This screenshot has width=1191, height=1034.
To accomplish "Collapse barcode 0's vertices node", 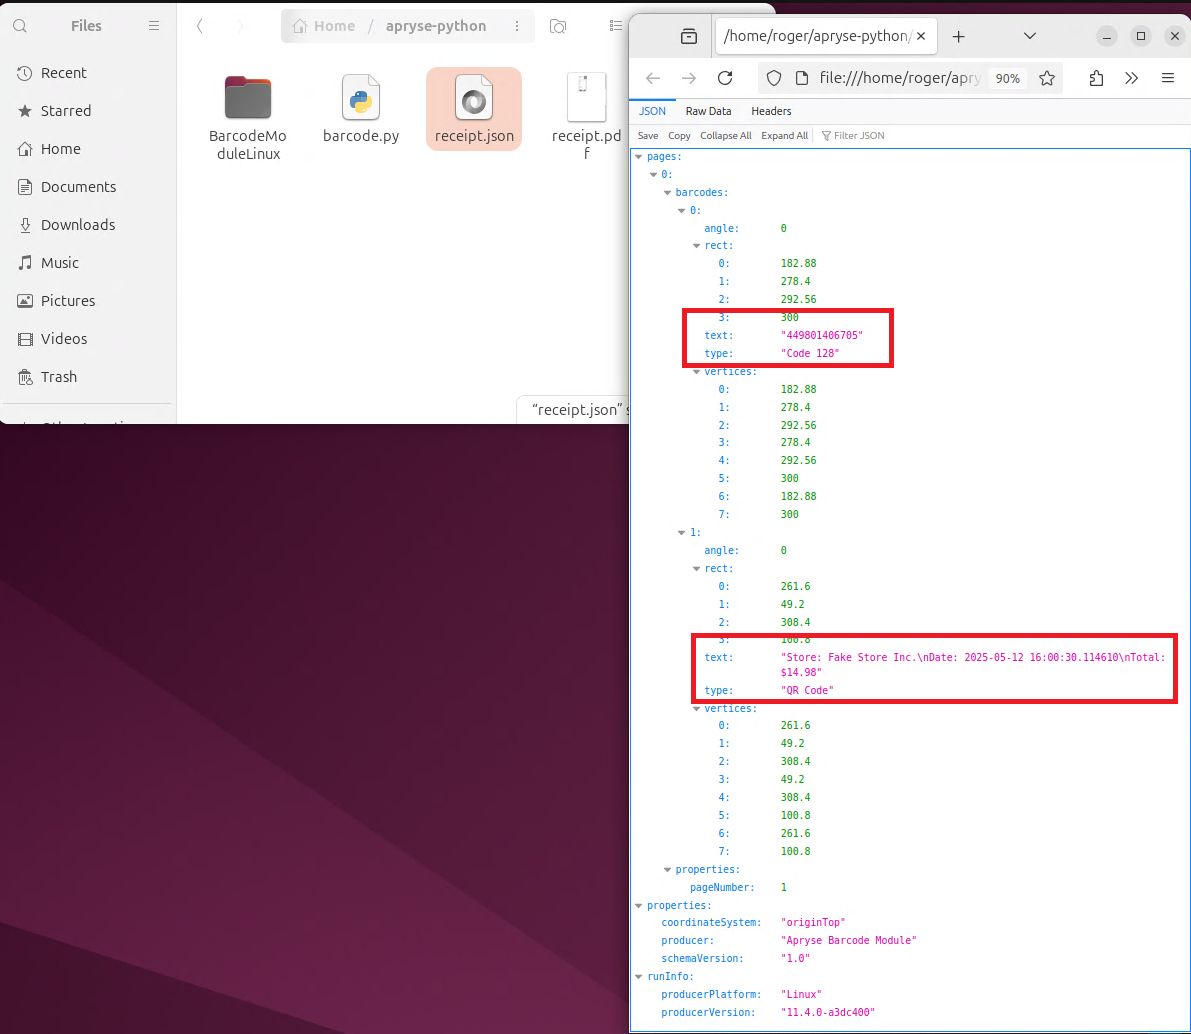I will (697, 372).
